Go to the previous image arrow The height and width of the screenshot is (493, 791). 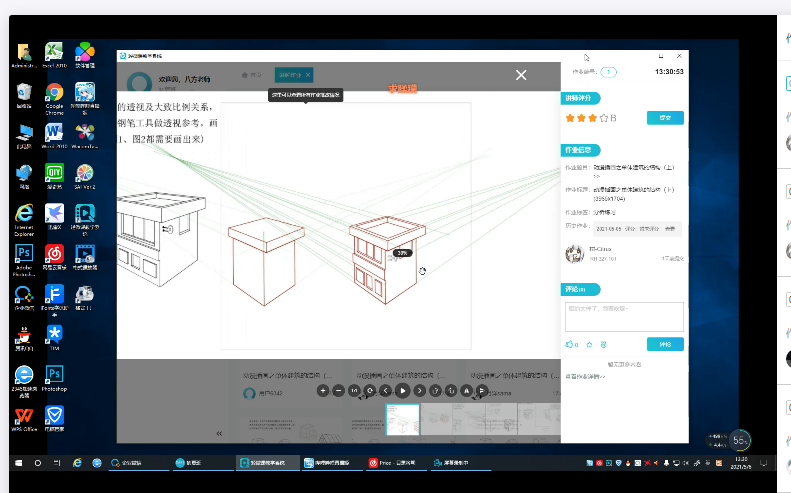coord(386,390)
